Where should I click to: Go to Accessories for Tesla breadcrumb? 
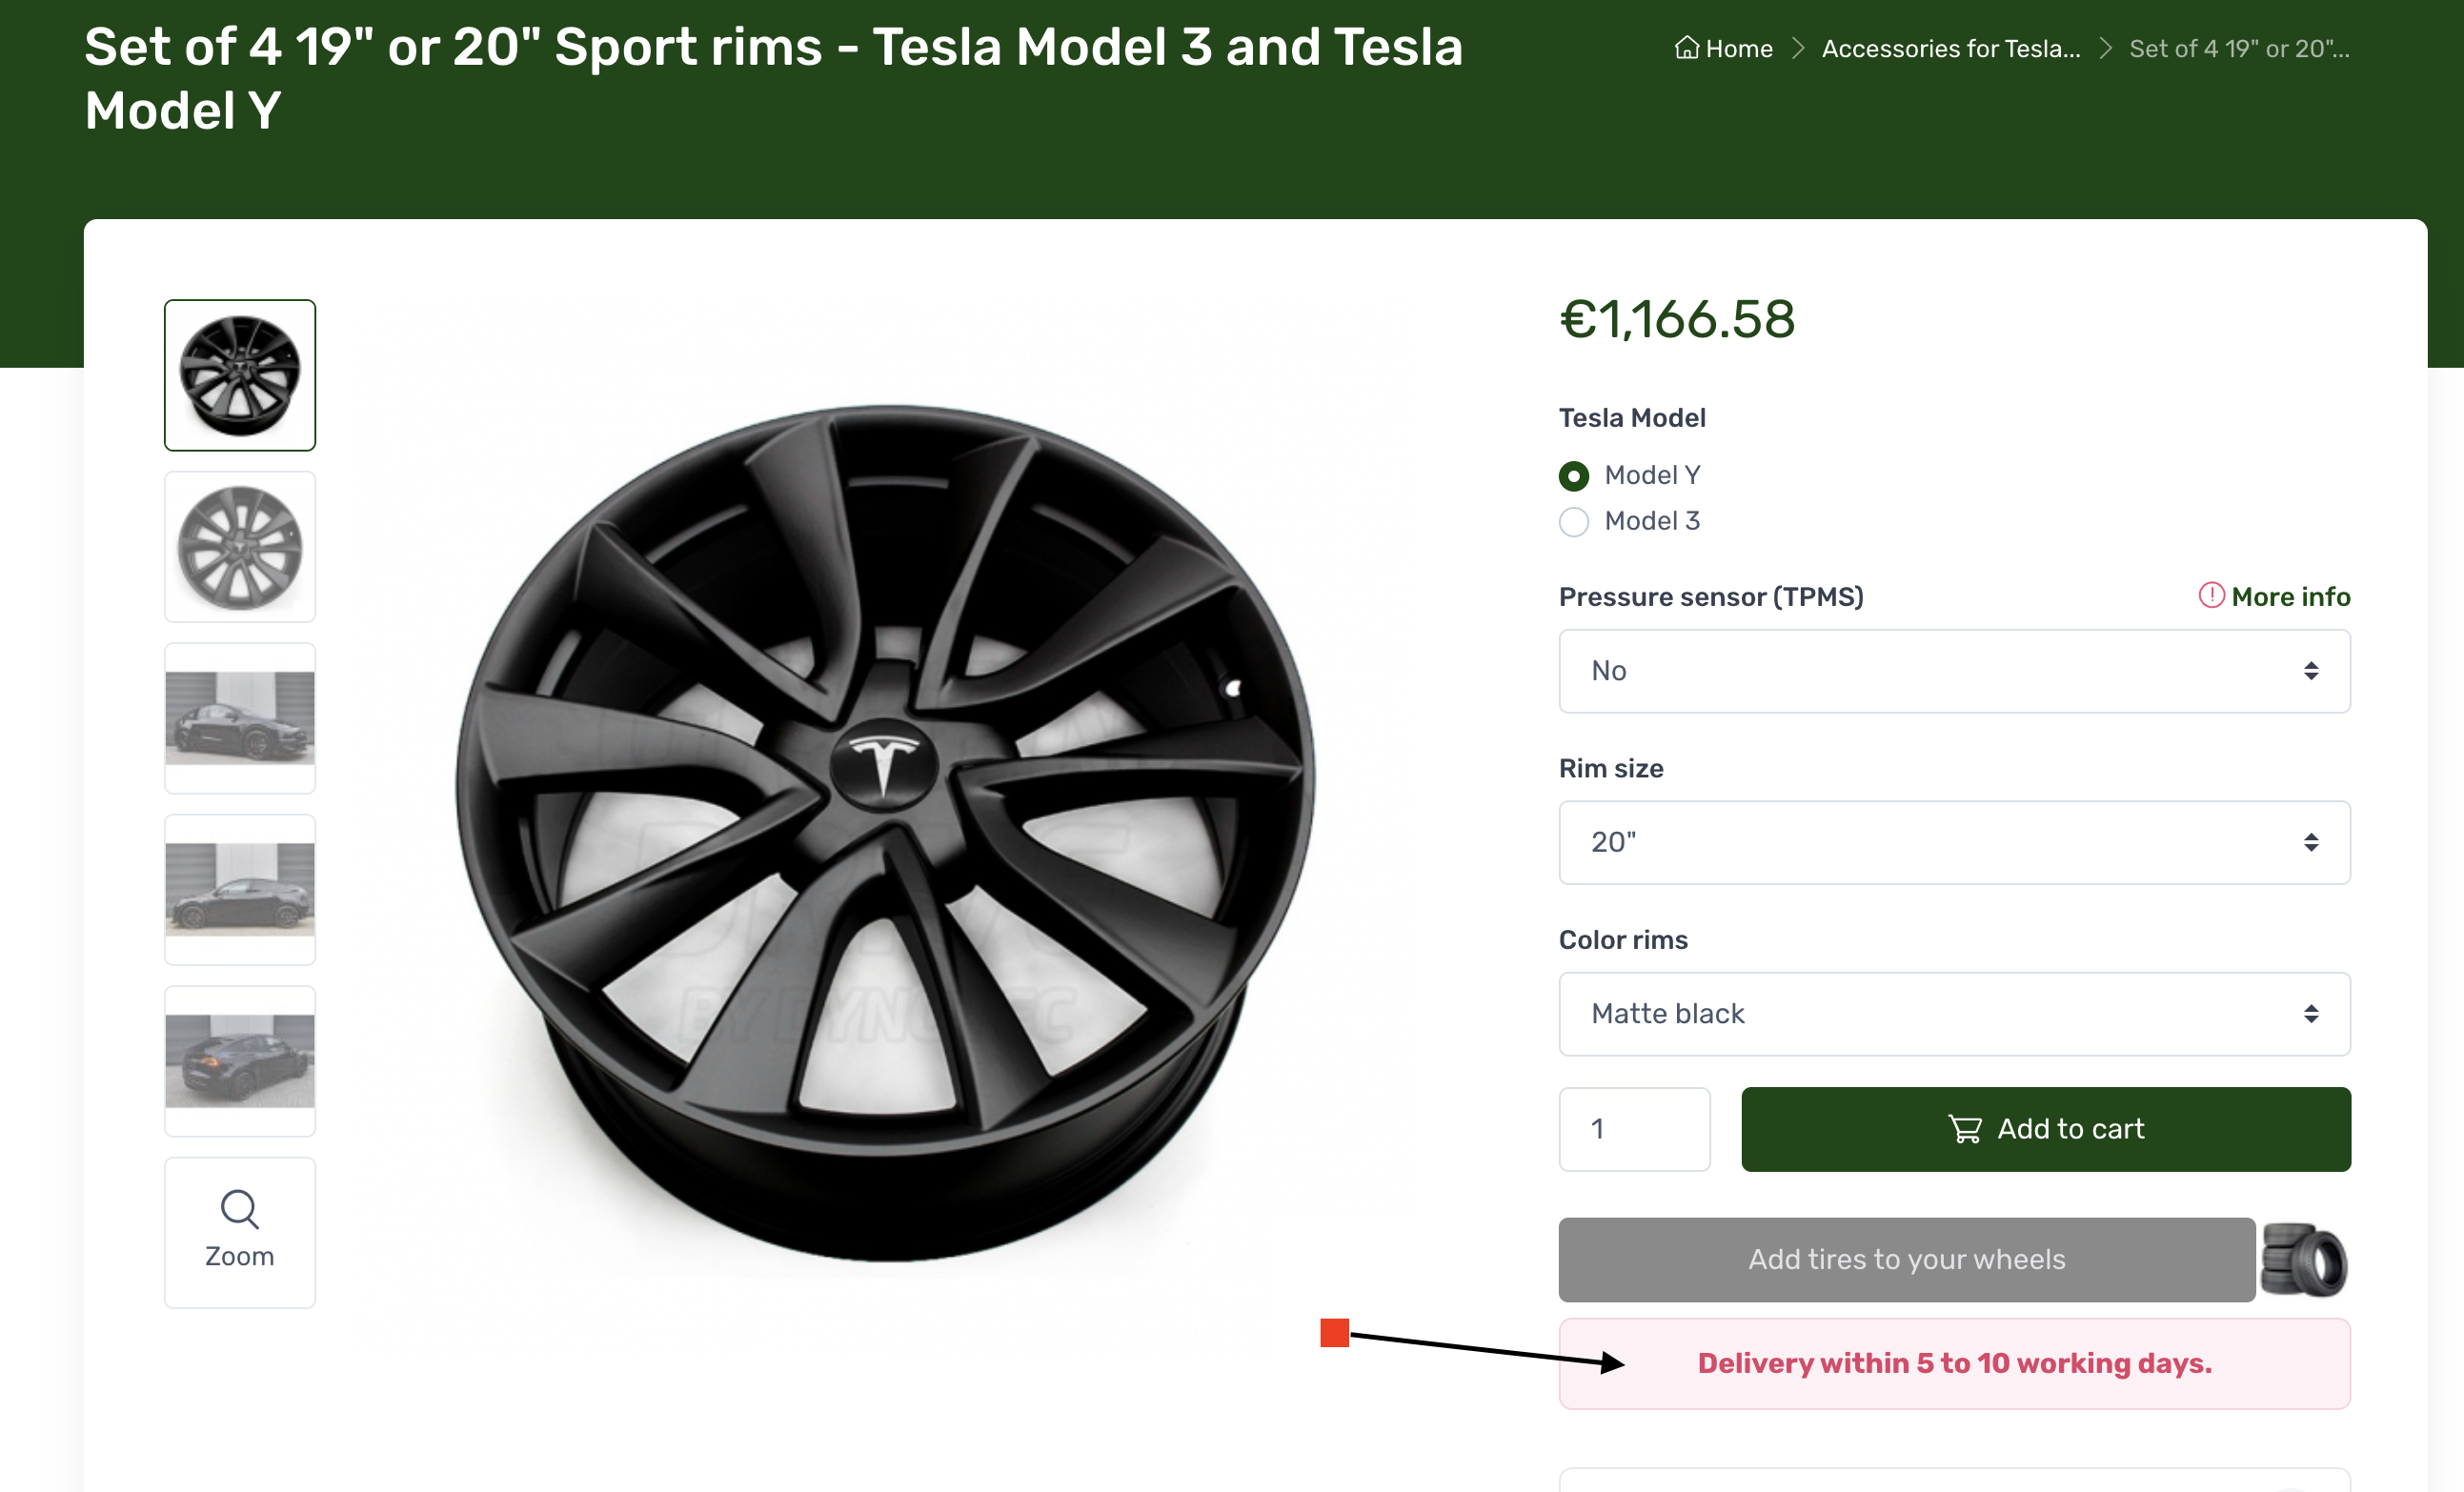click(x=1950, y=48)
